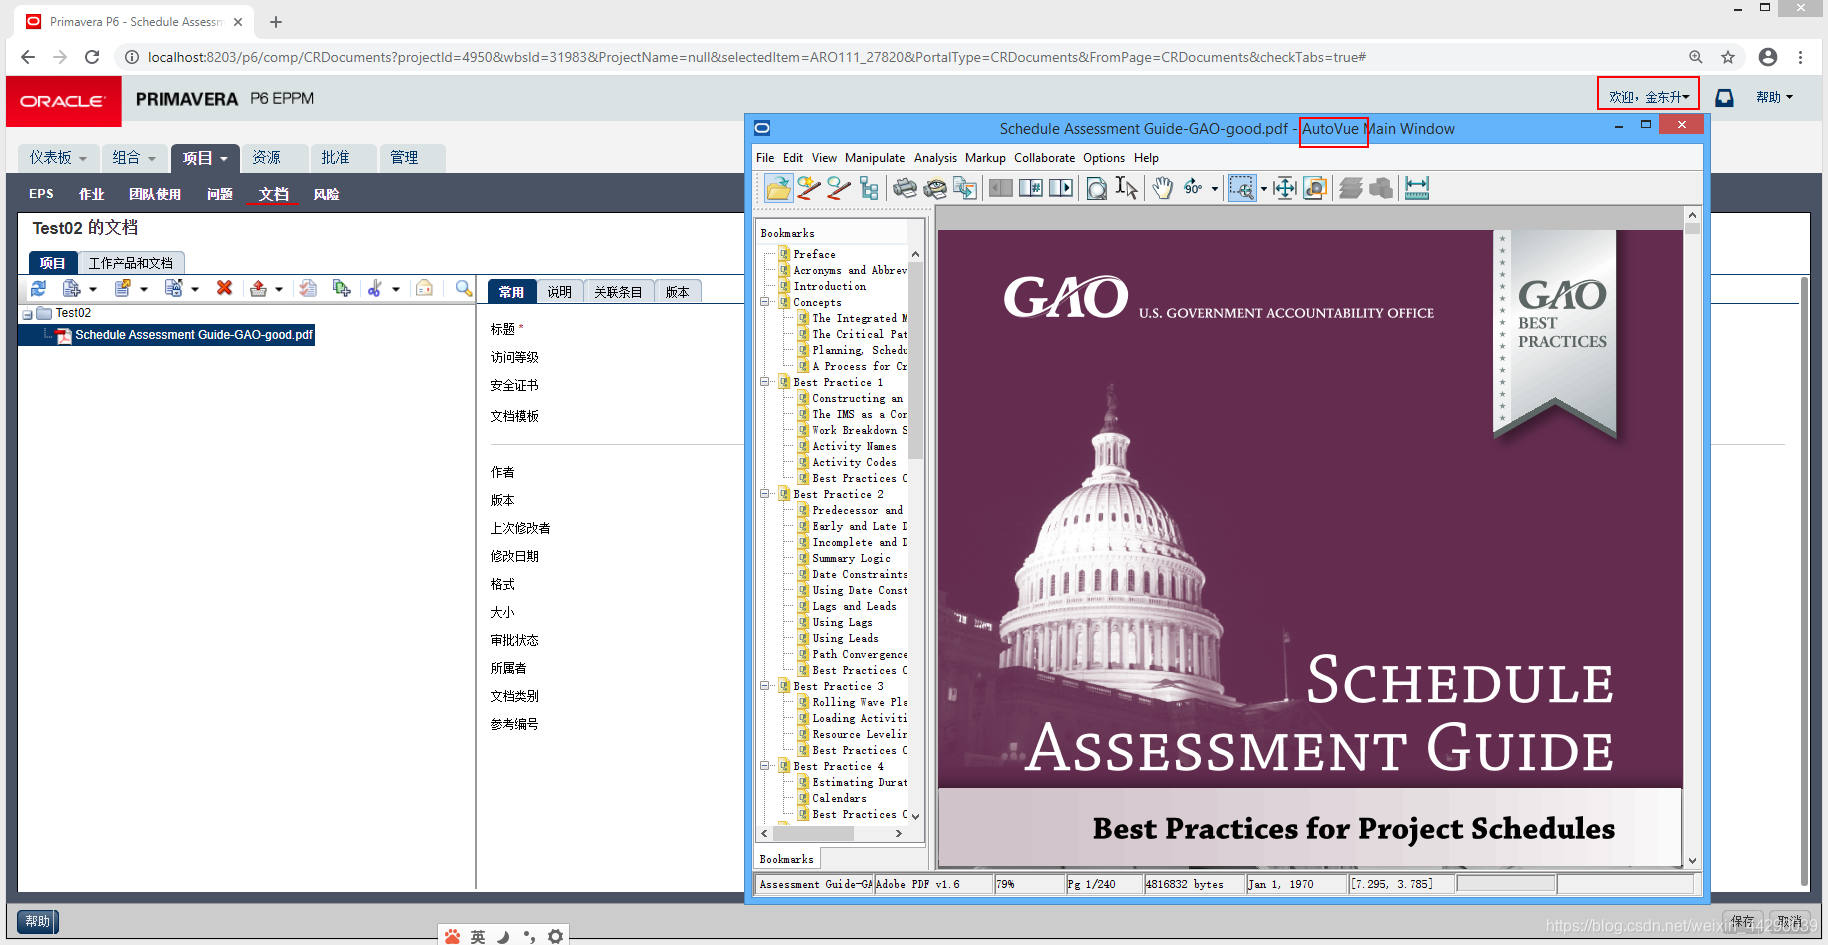Open the Markup menu in AutoVue

coord(985,158)
